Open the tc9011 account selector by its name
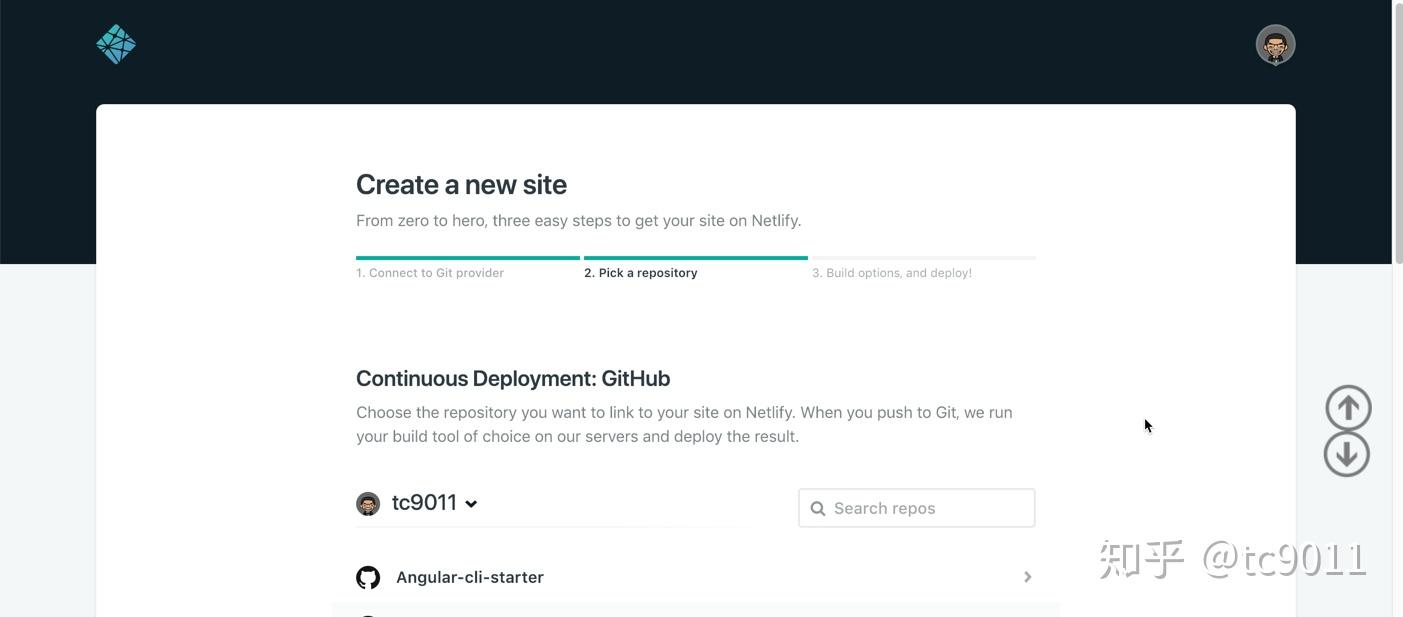 point(424,503)
